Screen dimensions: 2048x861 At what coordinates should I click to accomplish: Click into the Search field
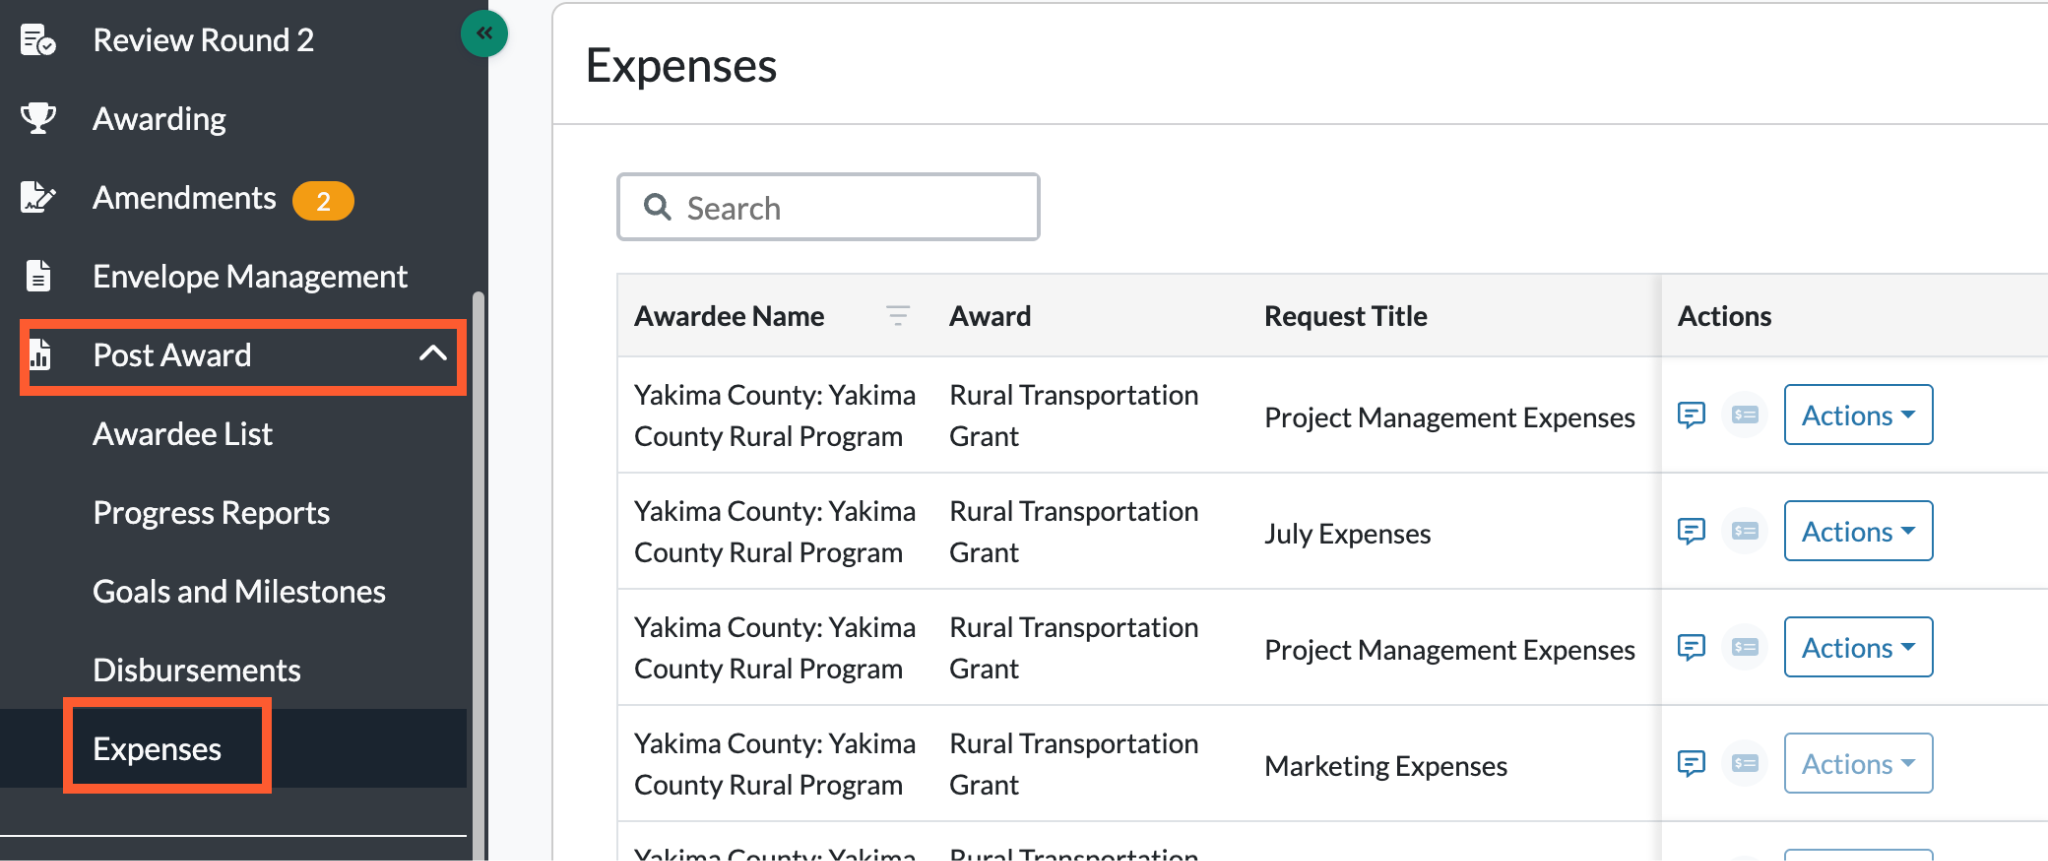pyautogui.click(x=828, y=207)
